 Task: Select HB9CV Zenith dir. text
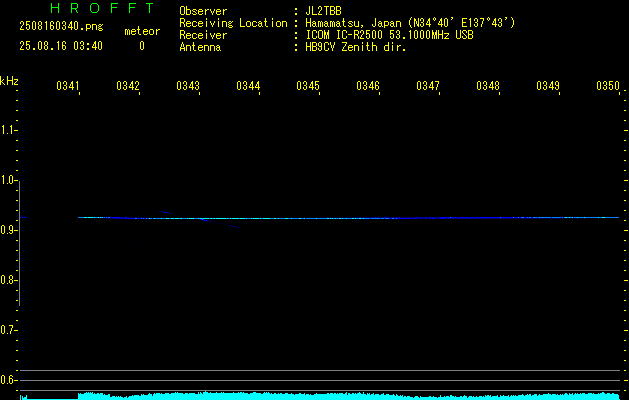click(356, 47)
